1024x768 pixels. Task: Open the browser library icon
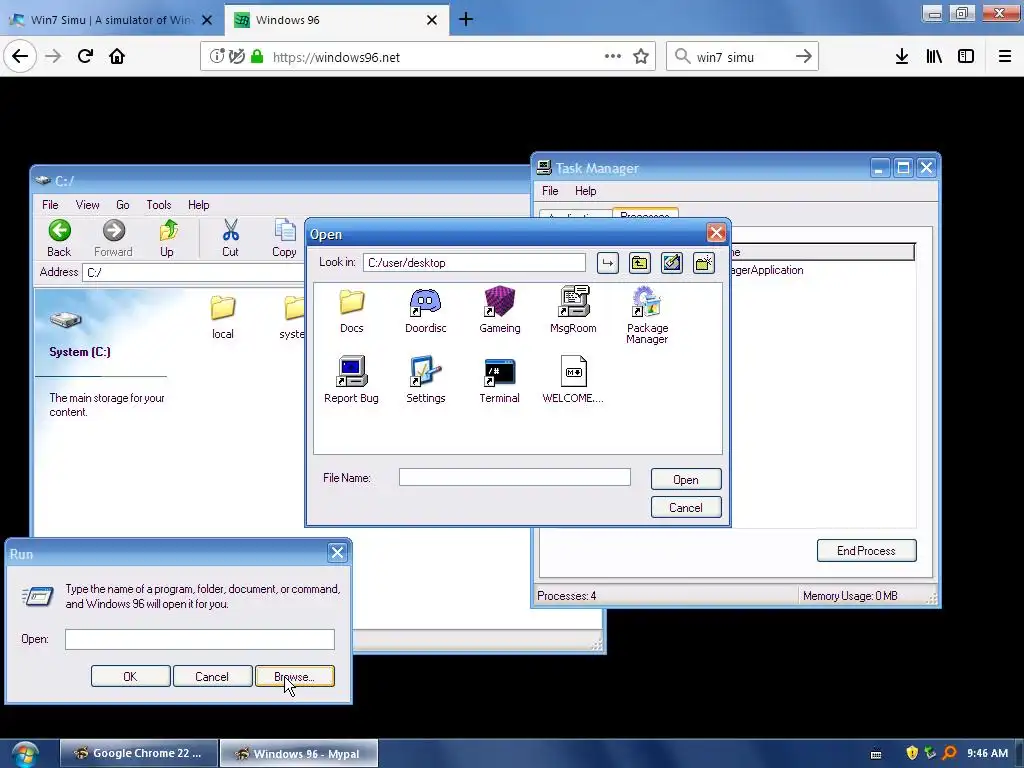click(x=934, y=57)
